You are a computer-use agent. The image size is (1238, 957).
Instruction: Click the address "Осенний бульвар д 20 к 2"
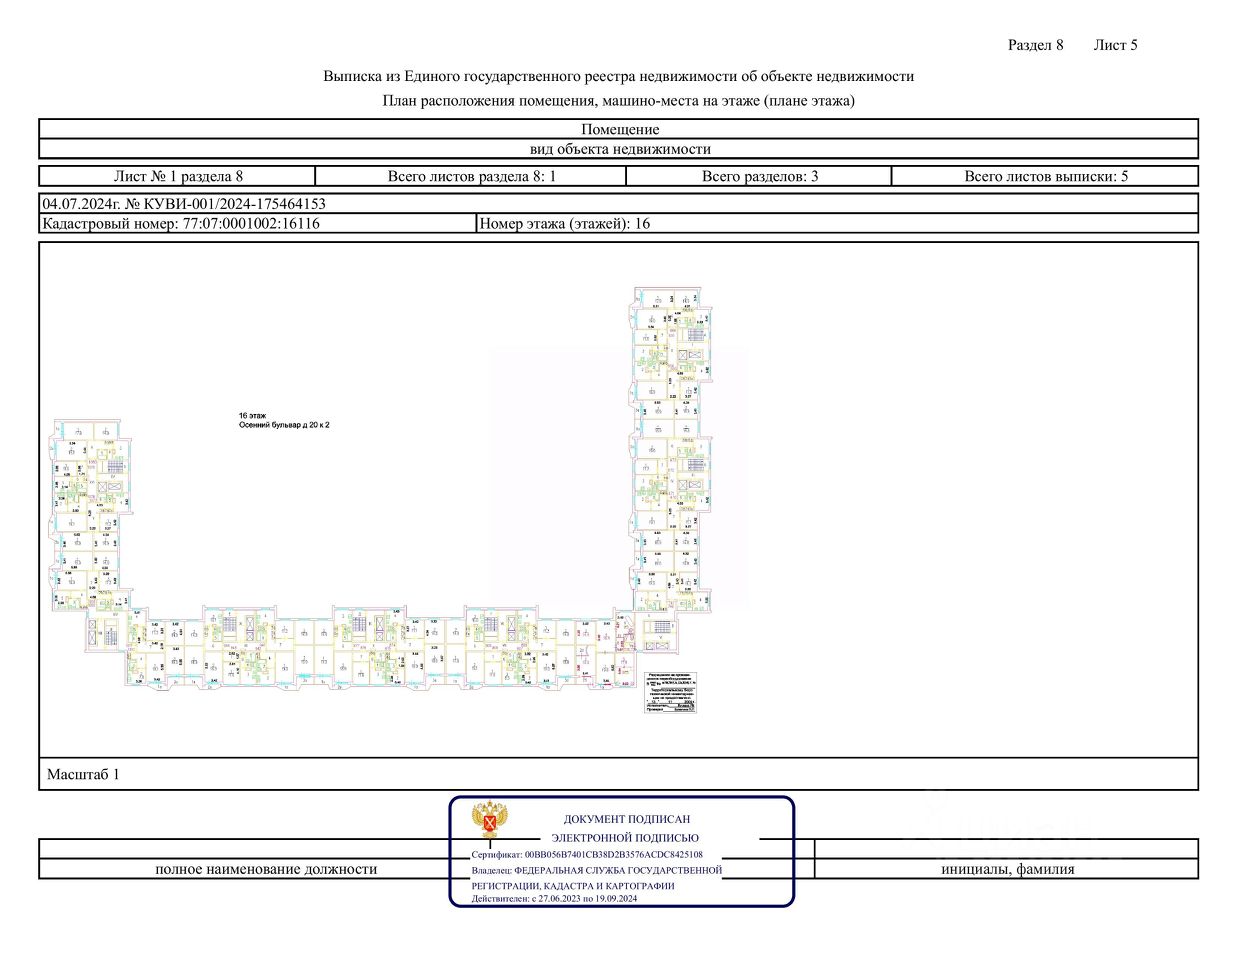pos(284,425)
